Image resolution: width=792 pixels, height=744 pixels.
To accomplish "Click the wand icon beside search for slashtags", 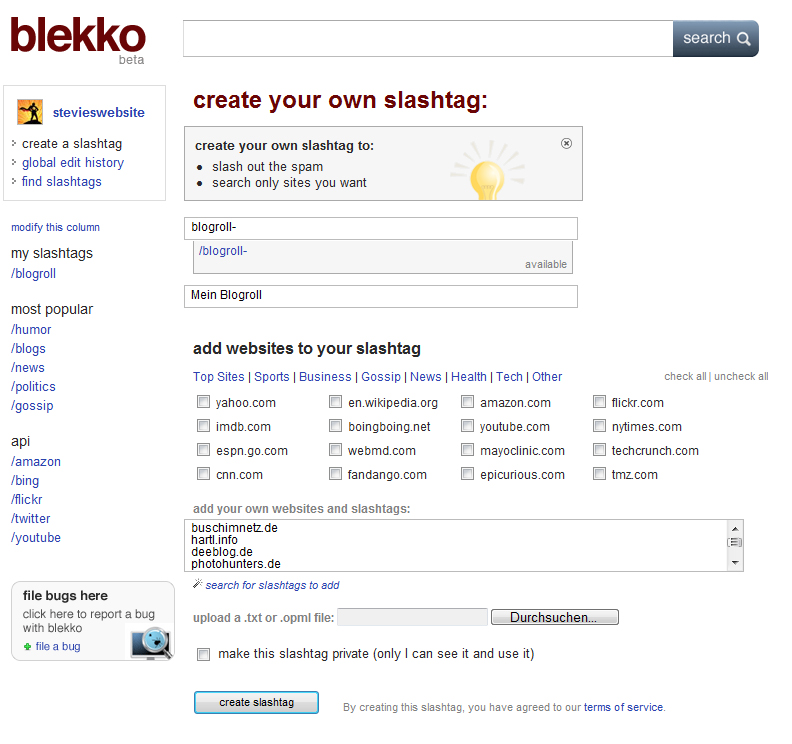I will coord(198,584).
